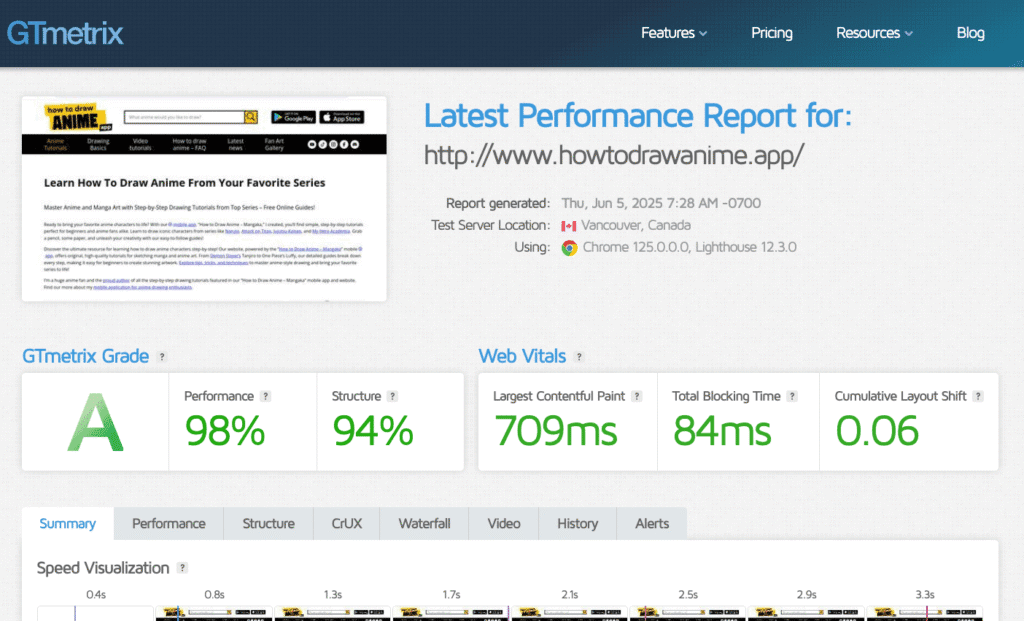Click the 0.8s speed visualization frame
The width and height of the screenshot is (1024, 621).
[x=214, y=613]
